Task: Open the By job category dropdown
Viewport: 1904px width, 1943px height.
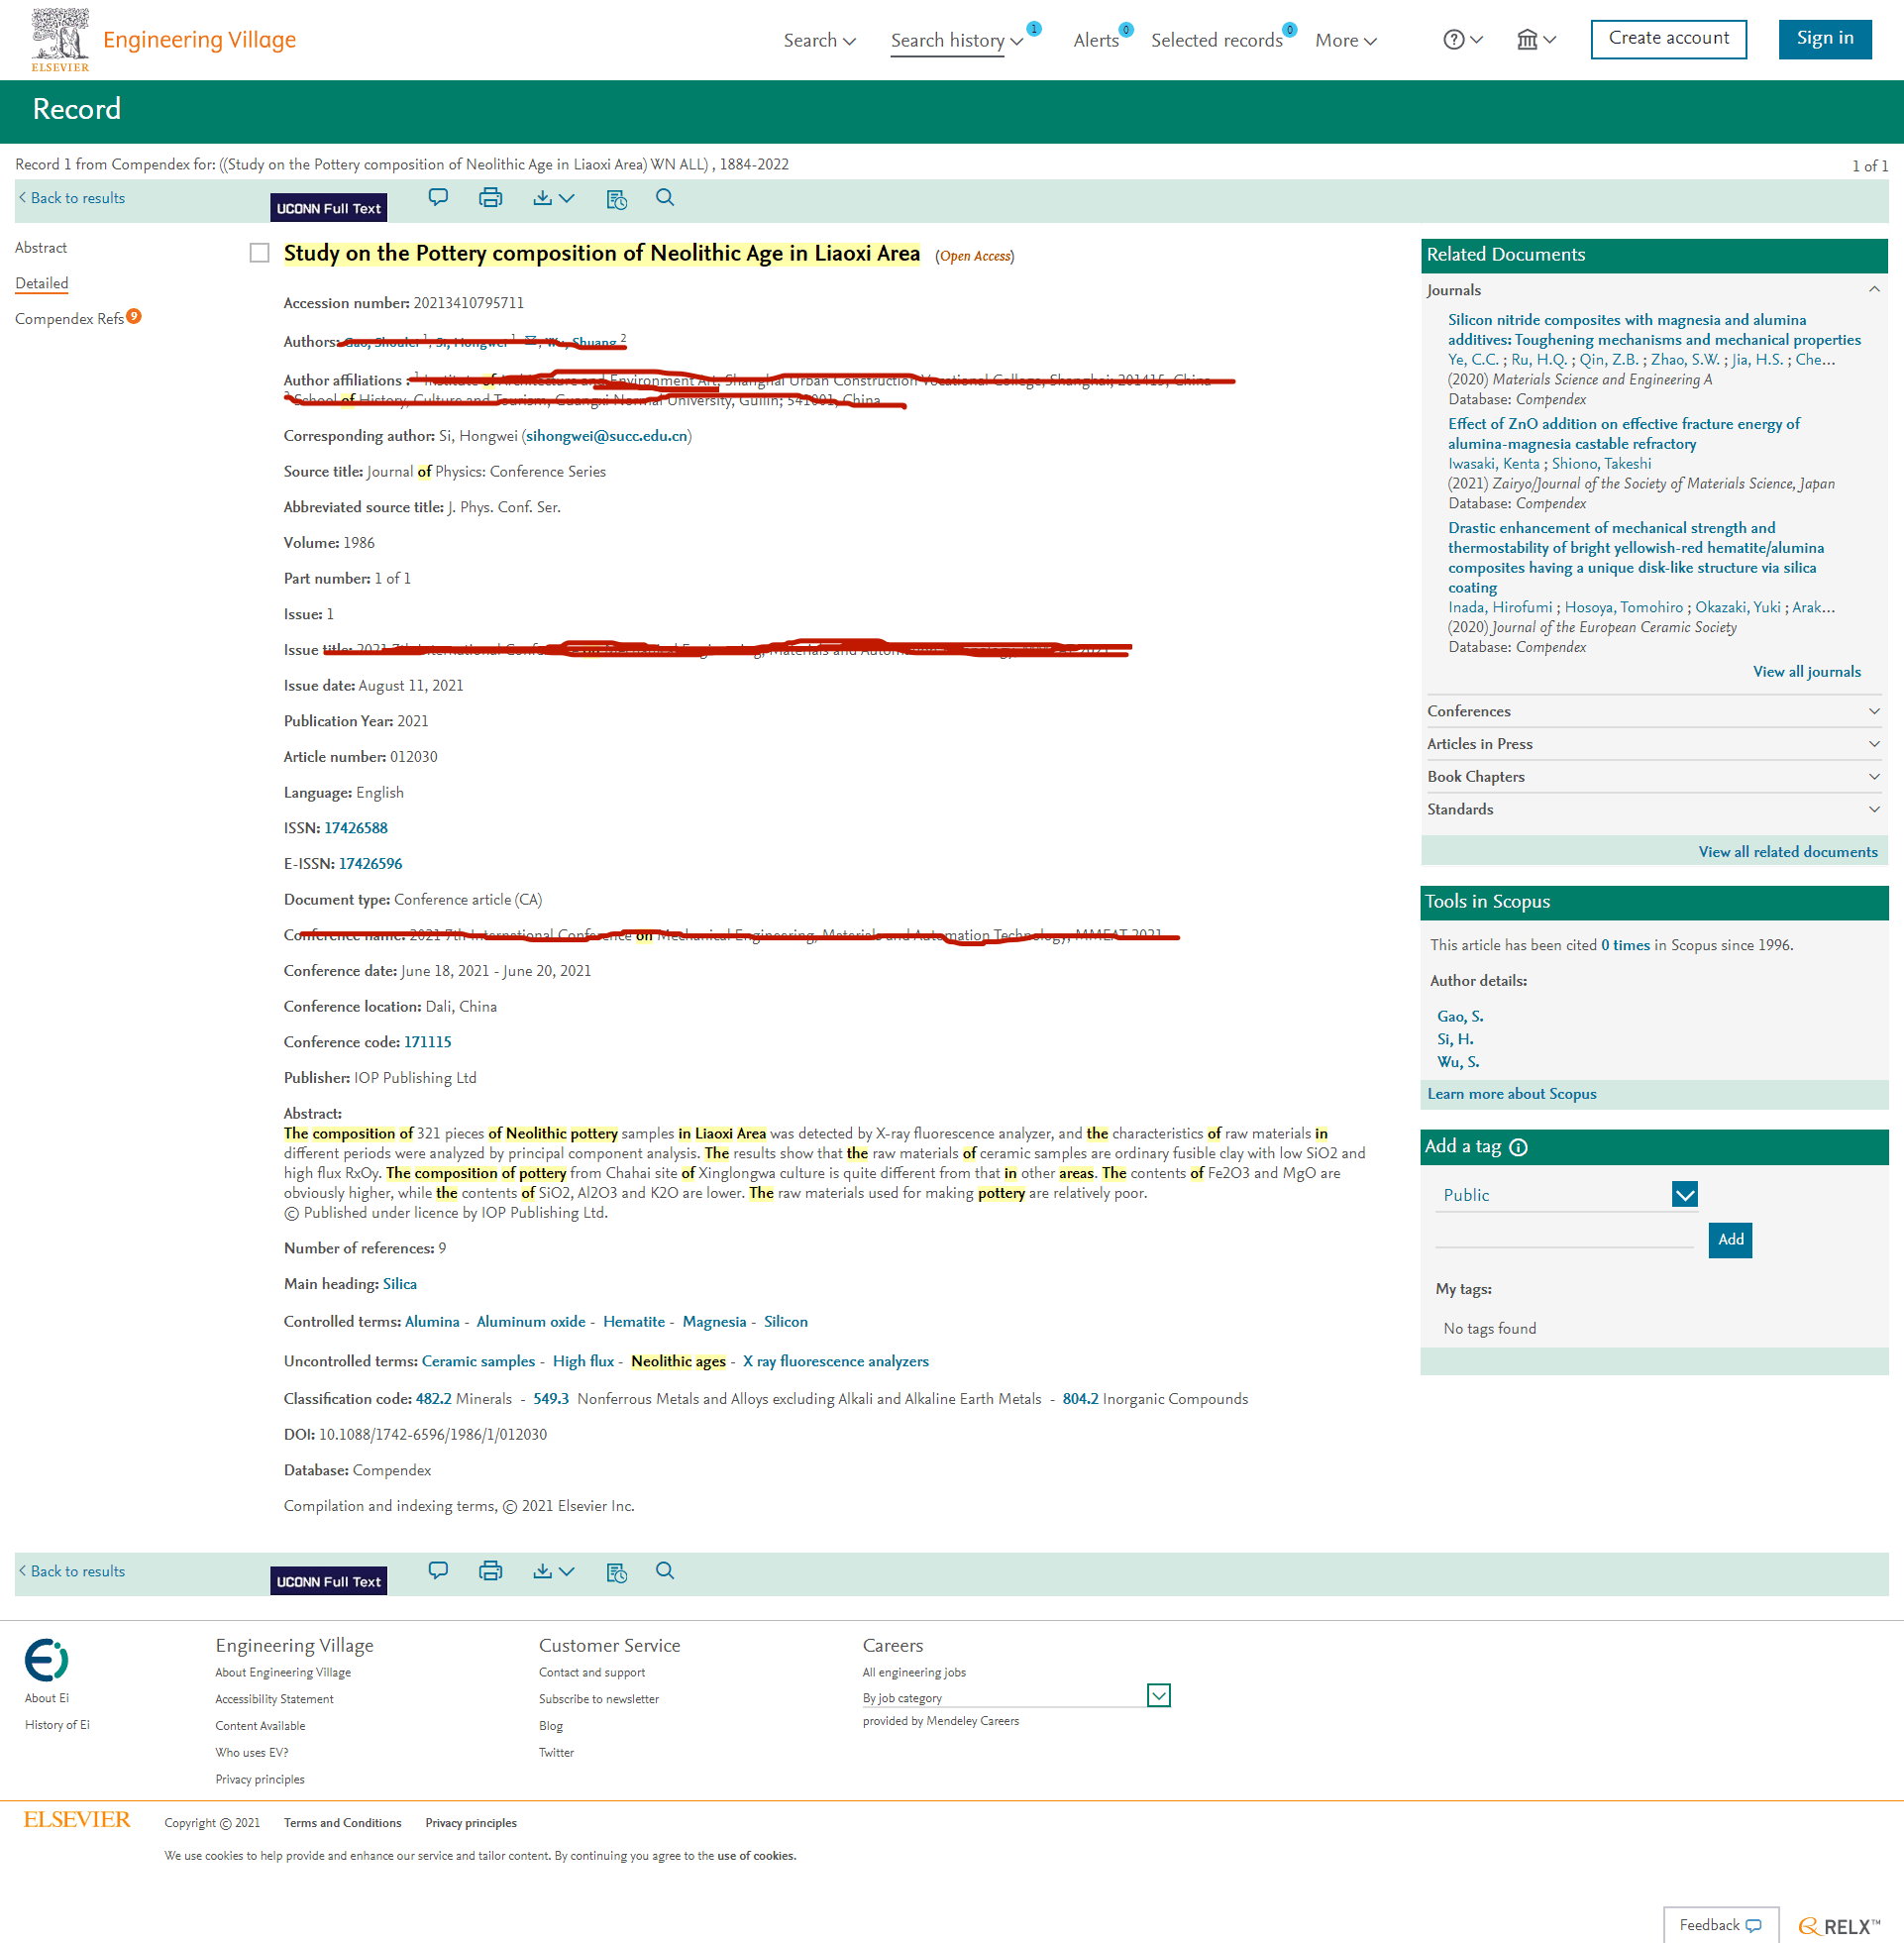Action: click(1158, 1695)
